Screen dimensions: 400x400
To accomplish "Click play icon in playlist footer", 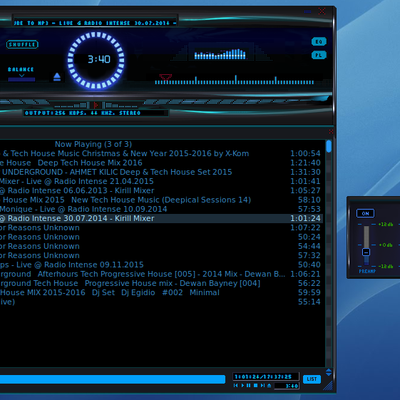I will (242, 386).
